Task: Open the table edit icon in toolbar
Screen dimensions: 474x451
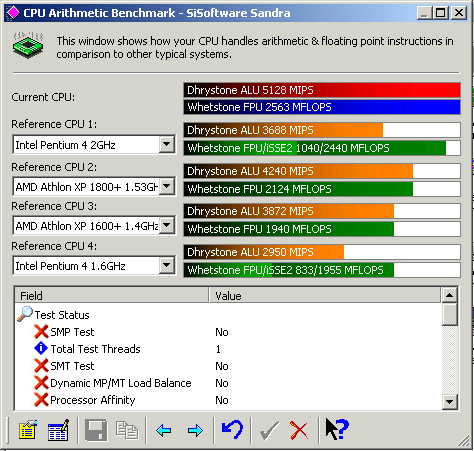Action: coord(59,430)
